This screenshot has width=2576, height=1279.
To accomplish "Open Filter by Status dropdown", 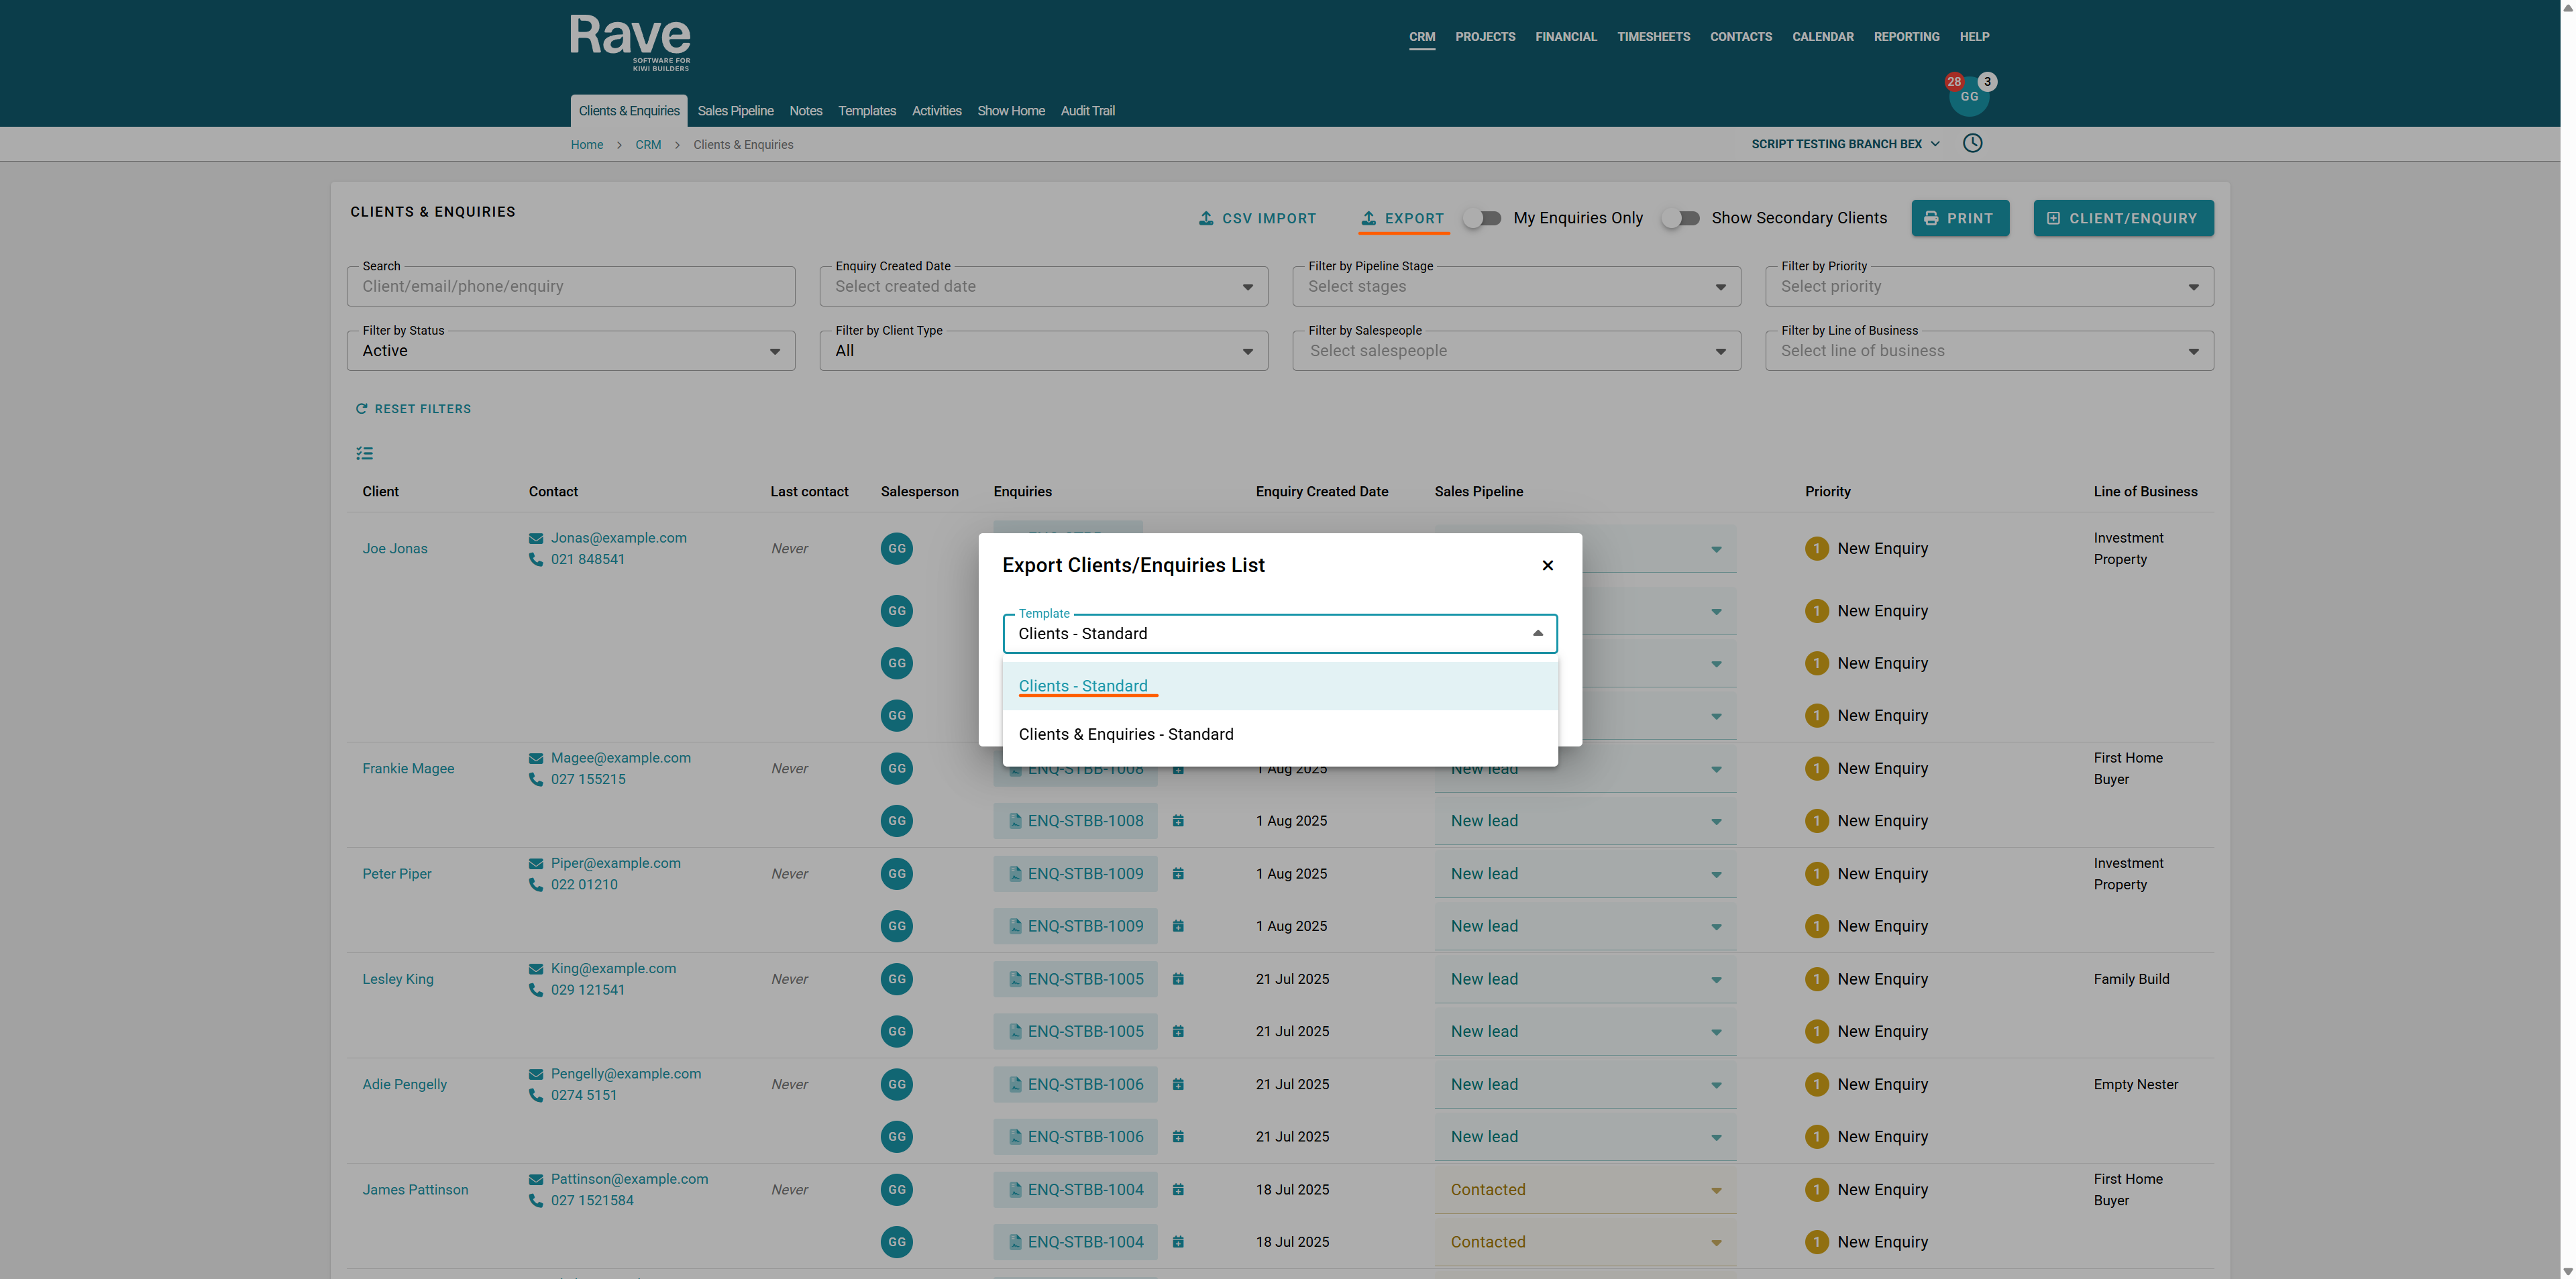I will click(x=570, y=351).
